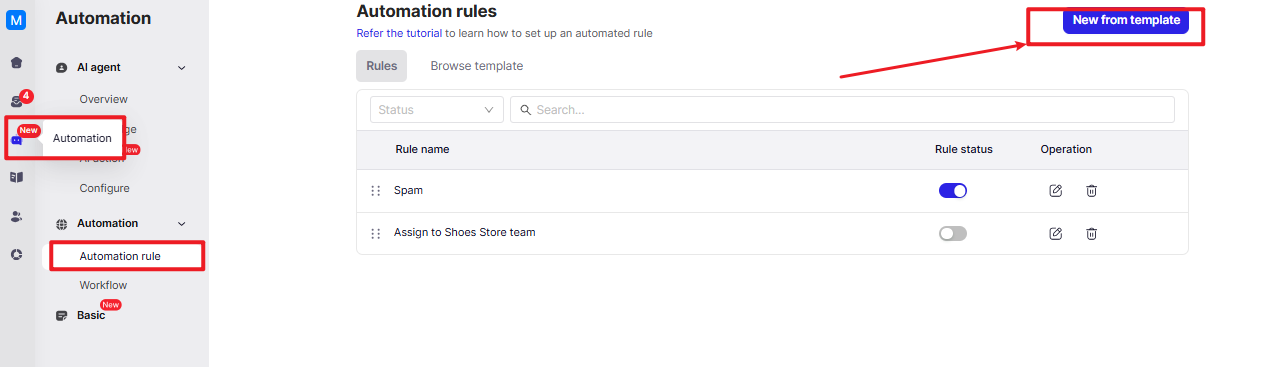Edit the Spam rule
The height and width of the screenshot is (367, 1280).
pos(1055,191)
